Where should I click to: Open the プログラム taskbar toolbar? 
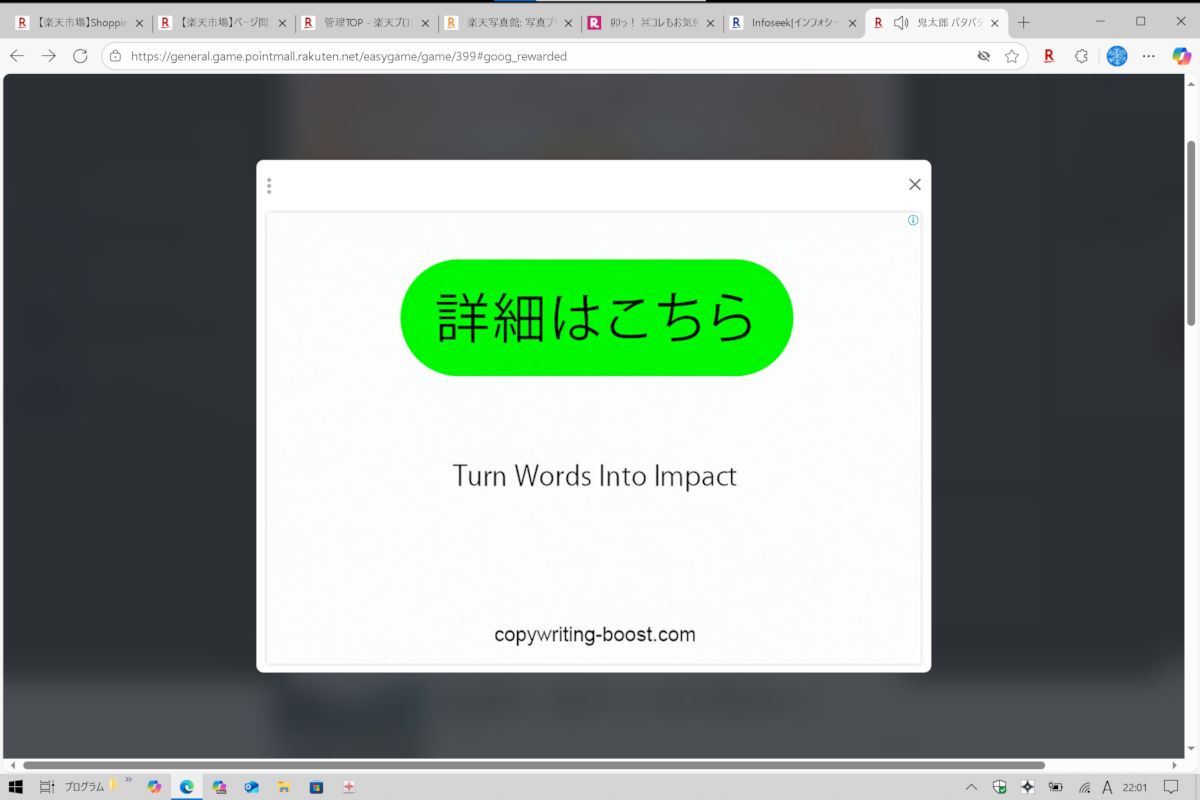[x=84, y=787]
